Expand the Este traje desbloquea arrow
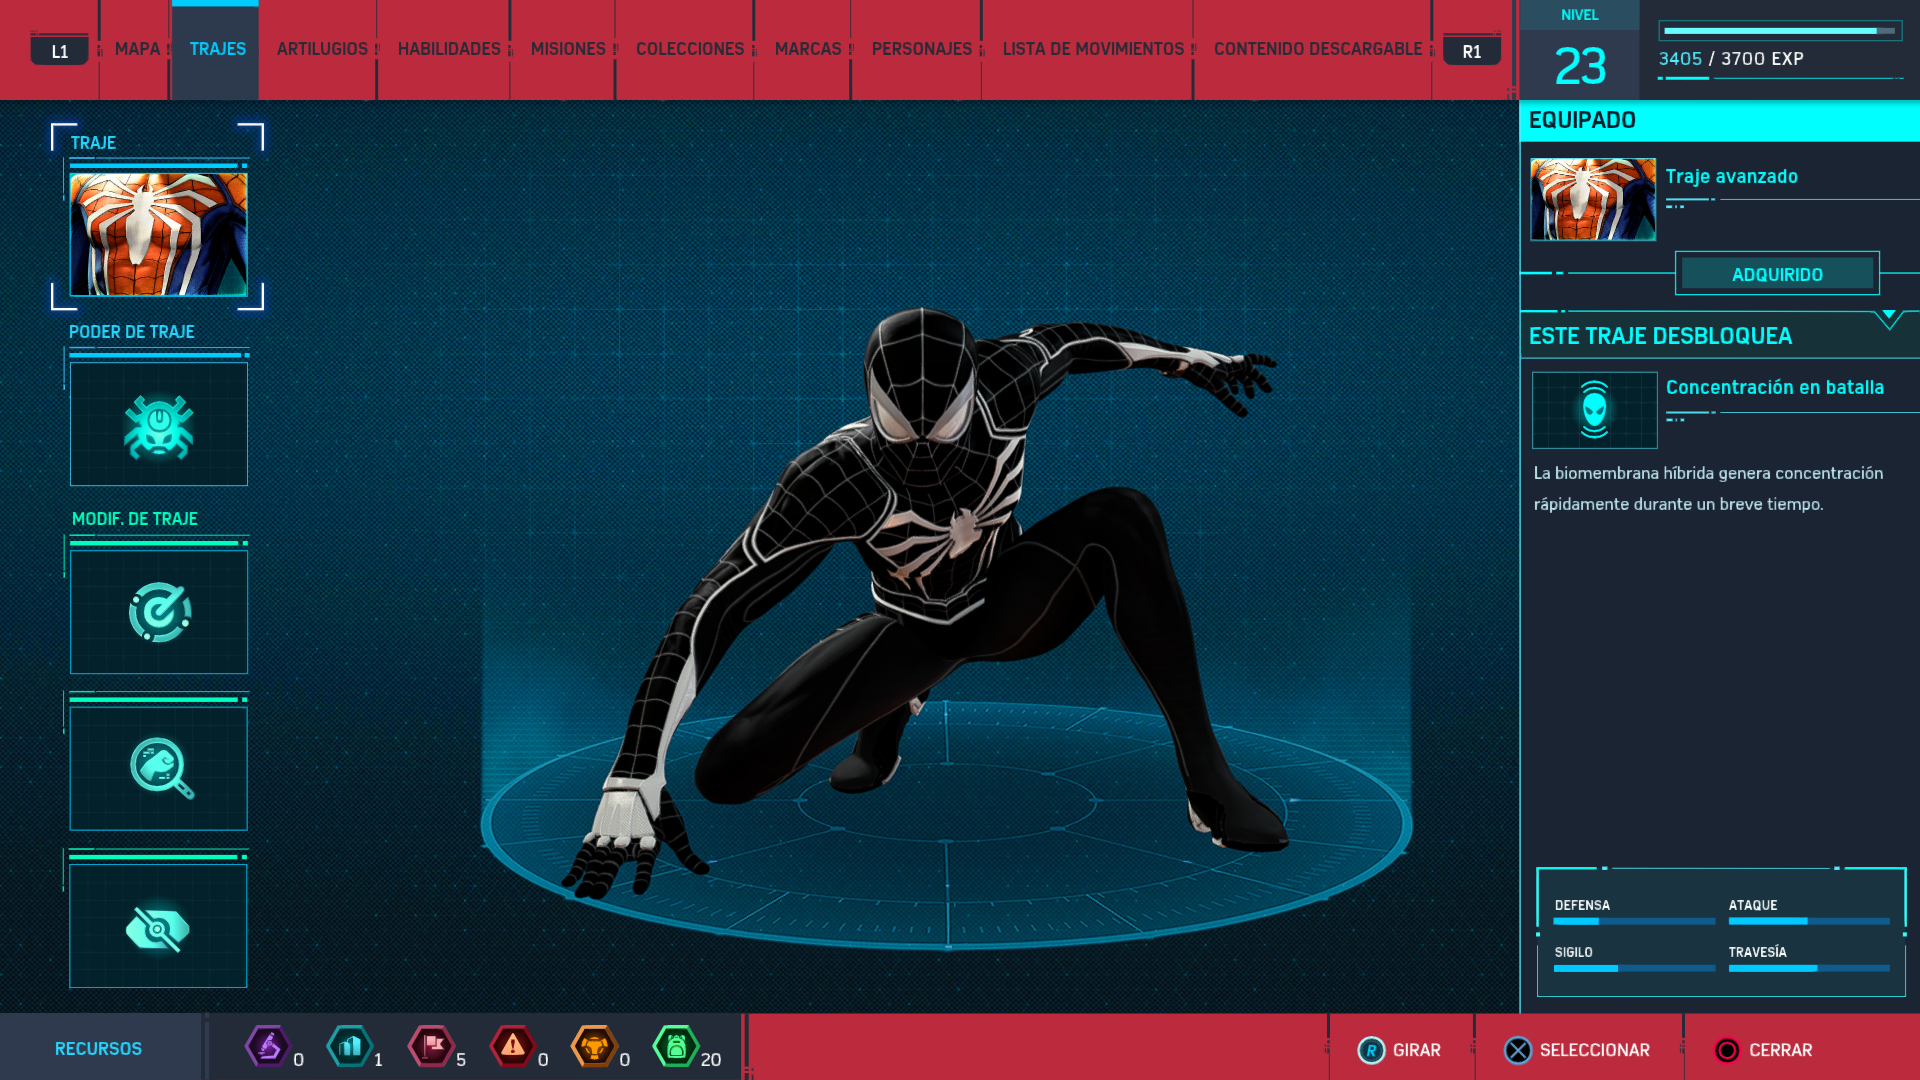This screenshot has width=1920, height=1080. (1888, 318)
